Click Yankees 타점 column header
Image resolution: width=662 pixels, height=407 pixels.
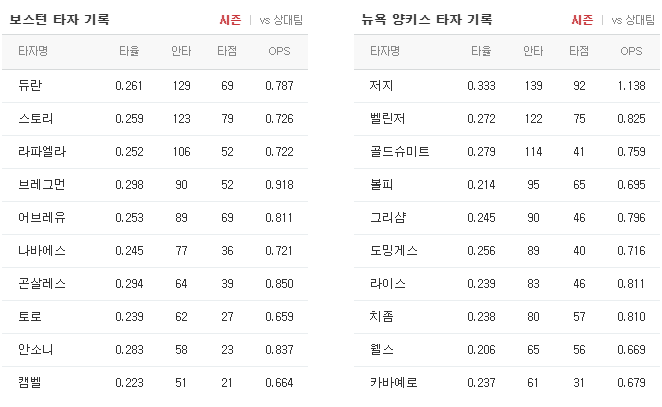(x=579, y=51)
